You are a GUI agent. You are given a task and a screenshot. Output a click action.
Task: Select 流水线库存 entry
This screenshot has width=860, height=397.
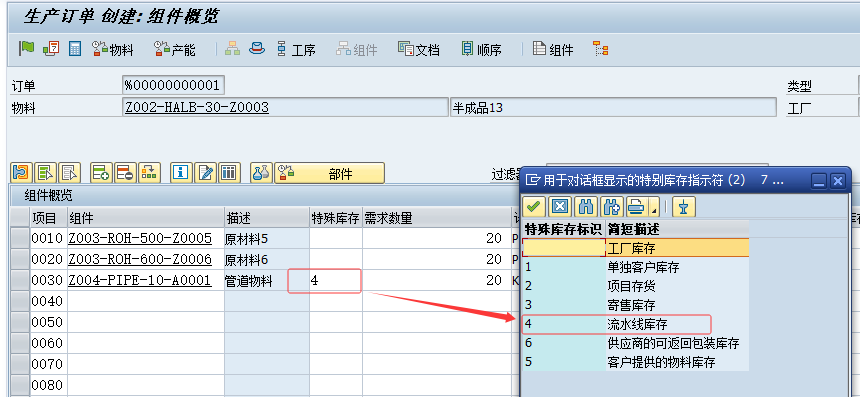636,324
